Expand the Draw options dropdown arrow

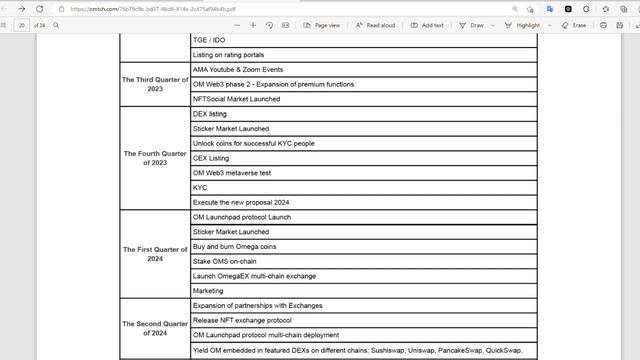click(493, 25)
